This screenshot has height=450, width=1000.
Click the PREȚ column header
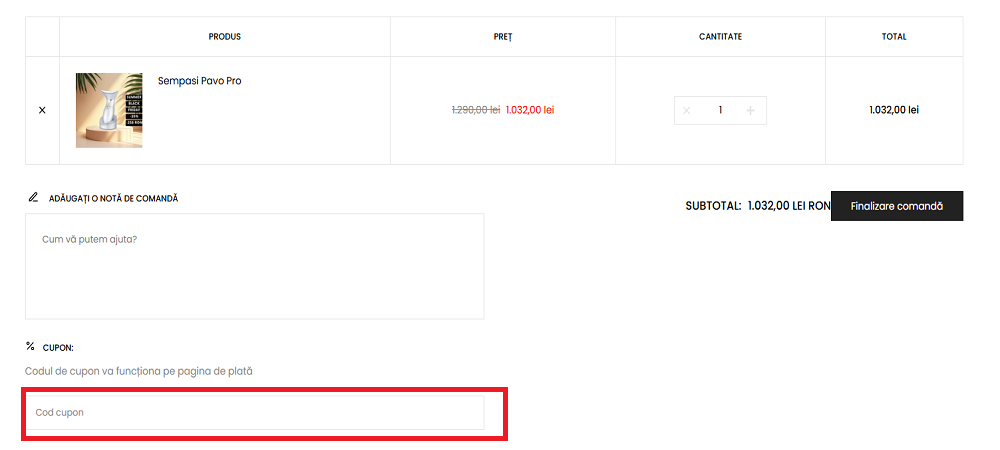pos(502,37)
